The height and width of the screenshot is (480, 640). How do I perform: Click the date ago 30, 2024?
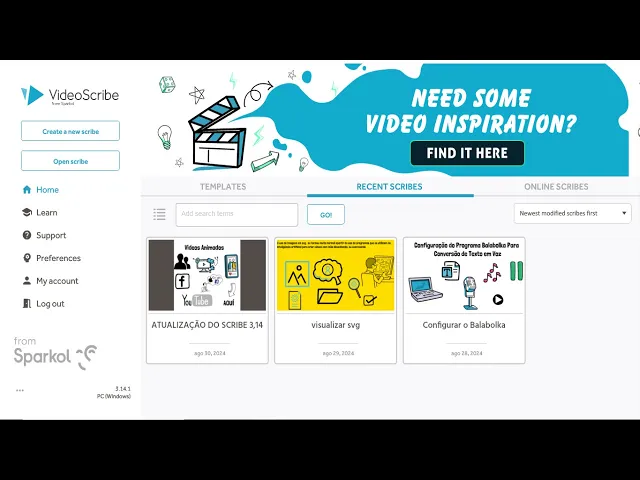209,353
